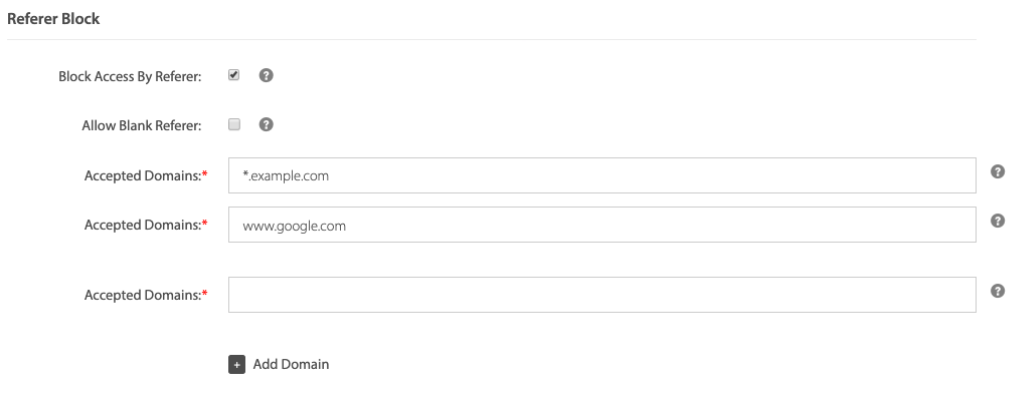1031x397 pixels.
Task: Show help for the *.example.com domain field
Action: (997, 172)
